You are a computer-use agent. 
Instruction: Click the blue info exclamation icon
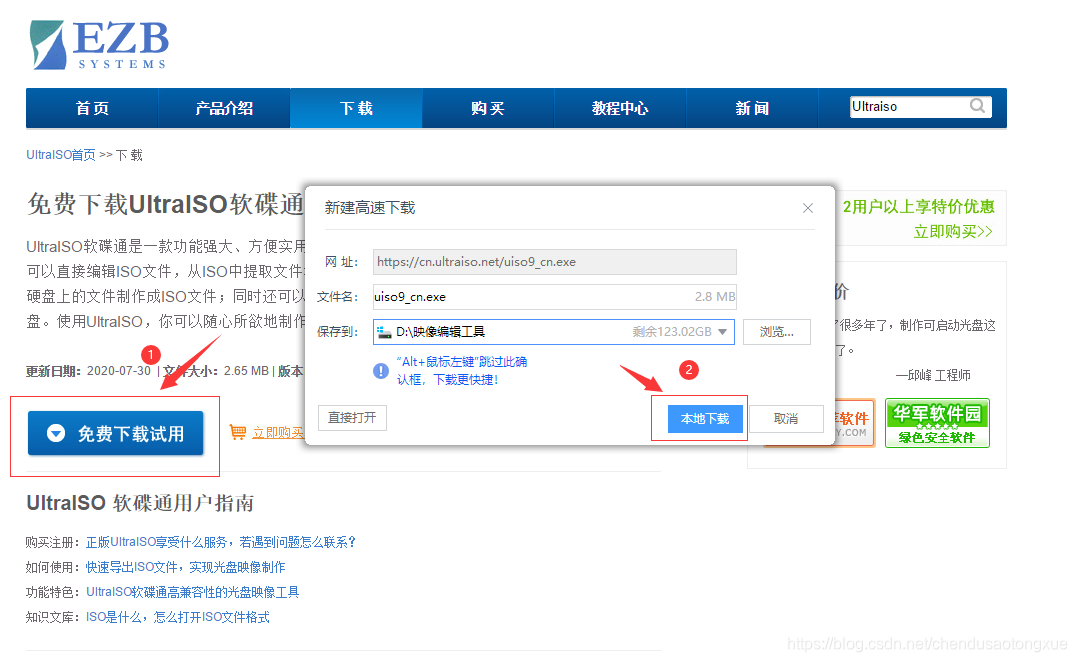point(381,371)
